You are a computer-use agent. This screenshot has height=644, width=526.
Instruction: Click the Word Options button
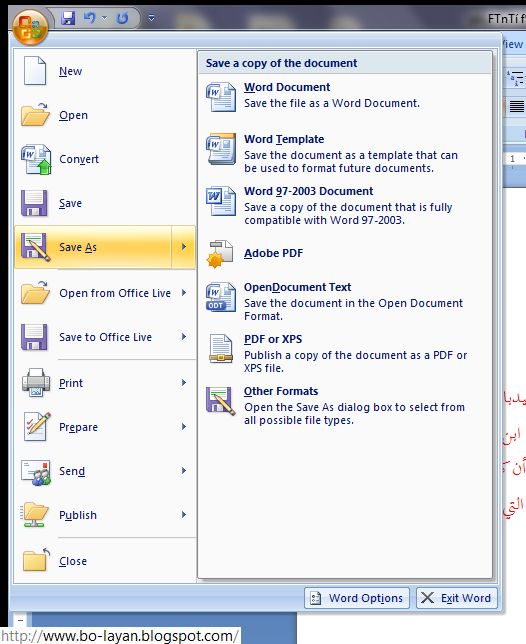[x=357, y=598]
